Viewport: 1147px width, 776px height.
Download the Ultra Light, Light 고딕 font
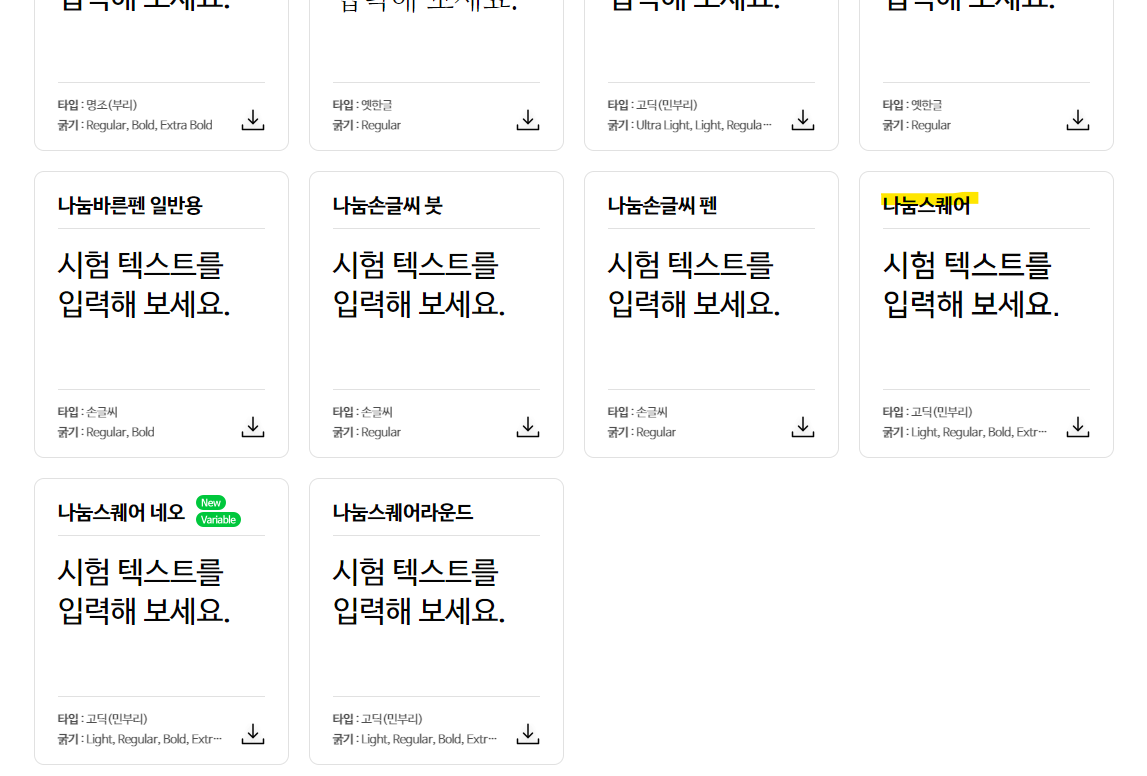(x=802, y=120)
